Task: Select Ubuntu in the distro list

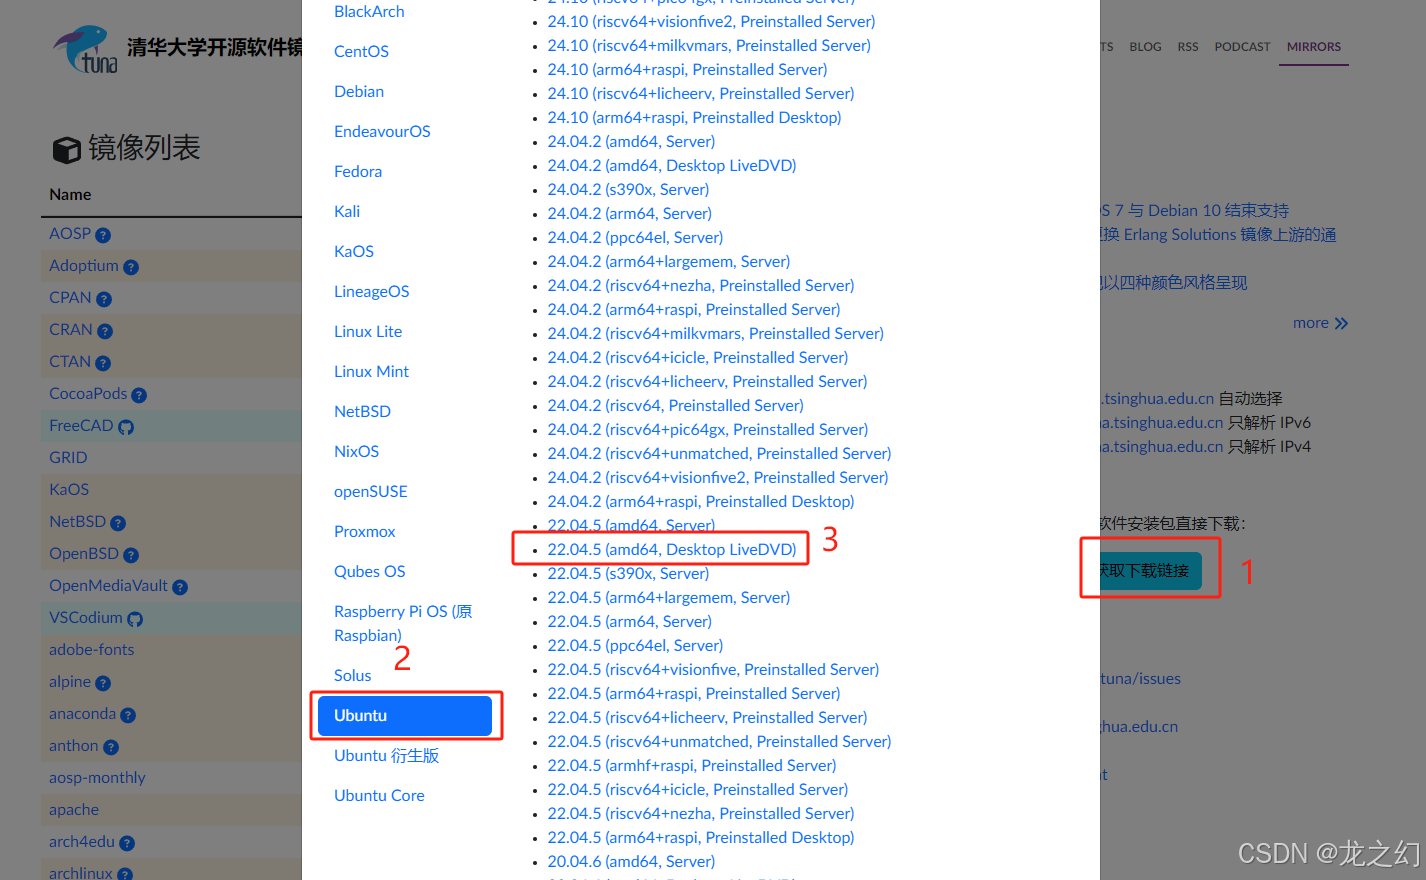Action: 405,716
